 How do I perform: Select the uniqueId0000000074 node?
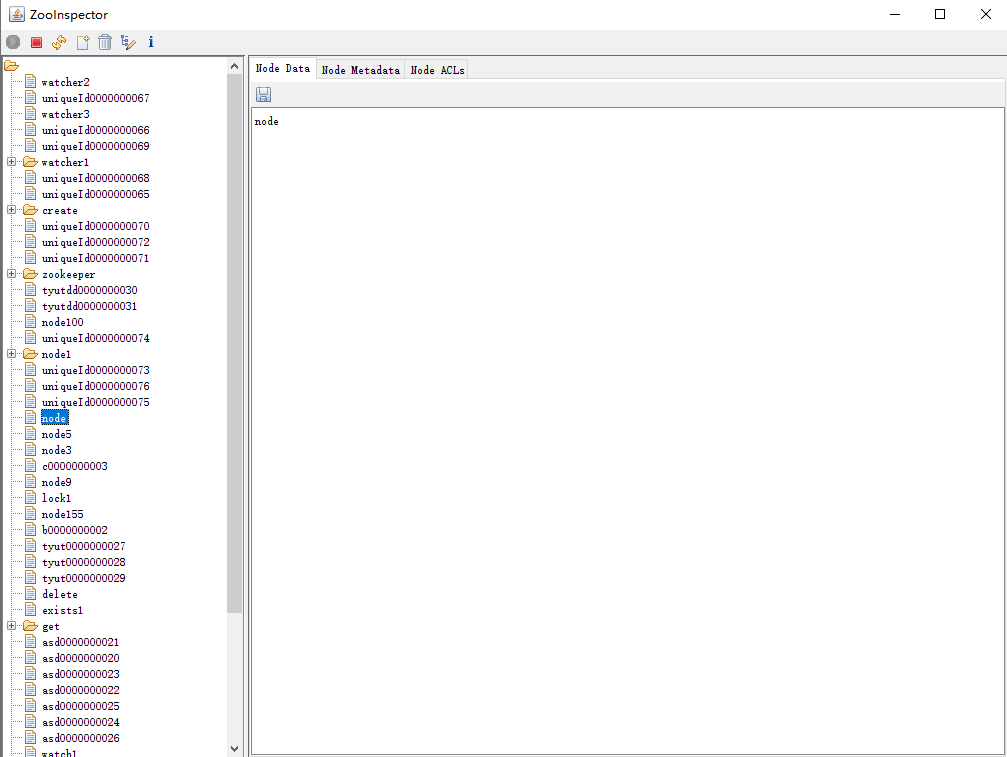click(96, 338)
